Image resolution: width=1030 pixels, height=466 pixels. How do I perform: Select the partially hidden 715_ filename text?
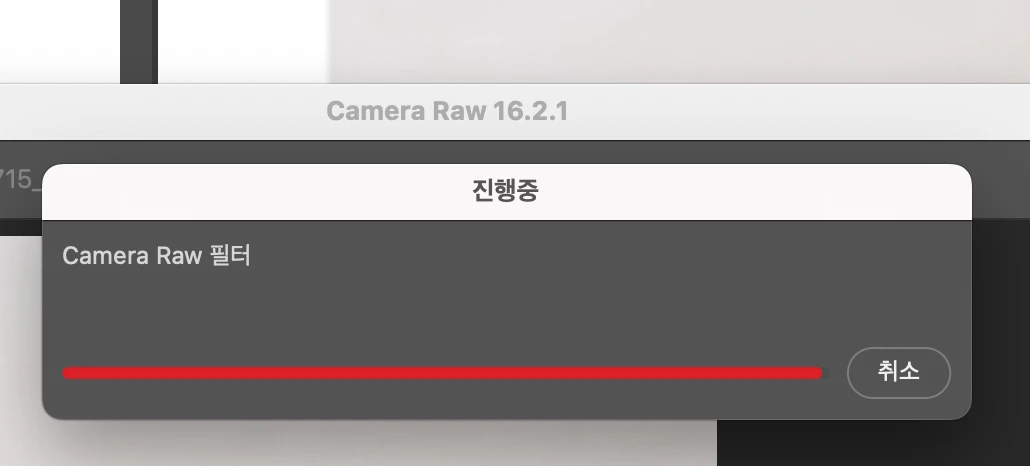click(x=16, y=179)
